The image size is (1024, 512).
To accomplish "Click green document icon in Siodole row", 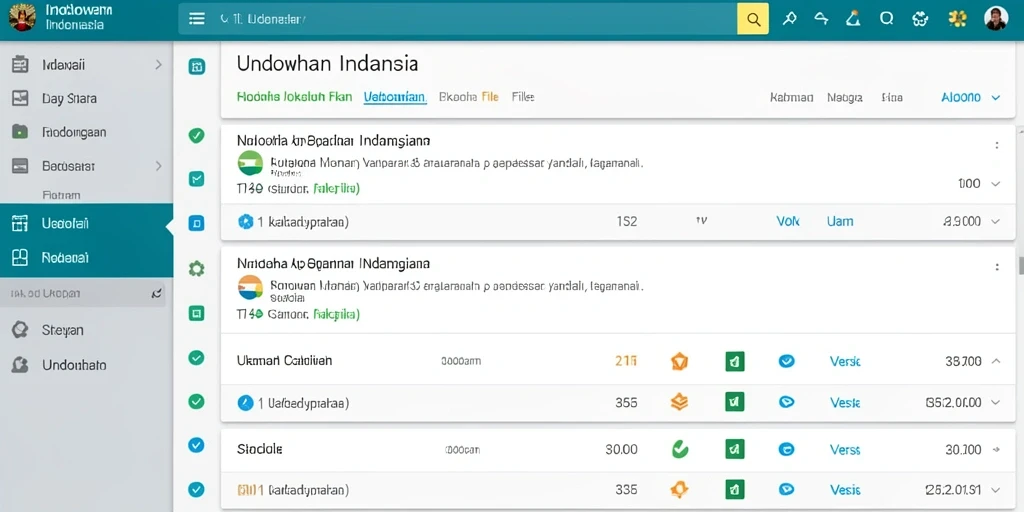I will [735, 449].
